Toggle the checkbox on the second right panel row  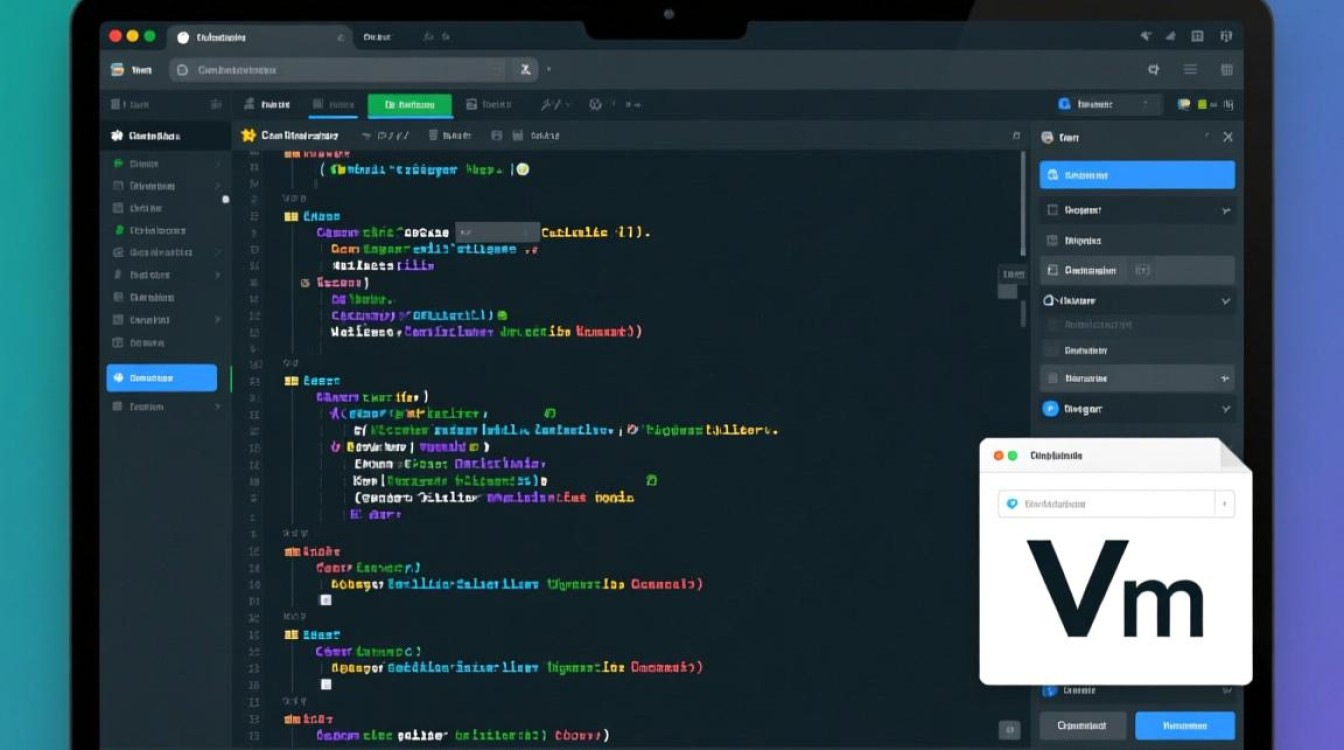[1052, 211]
